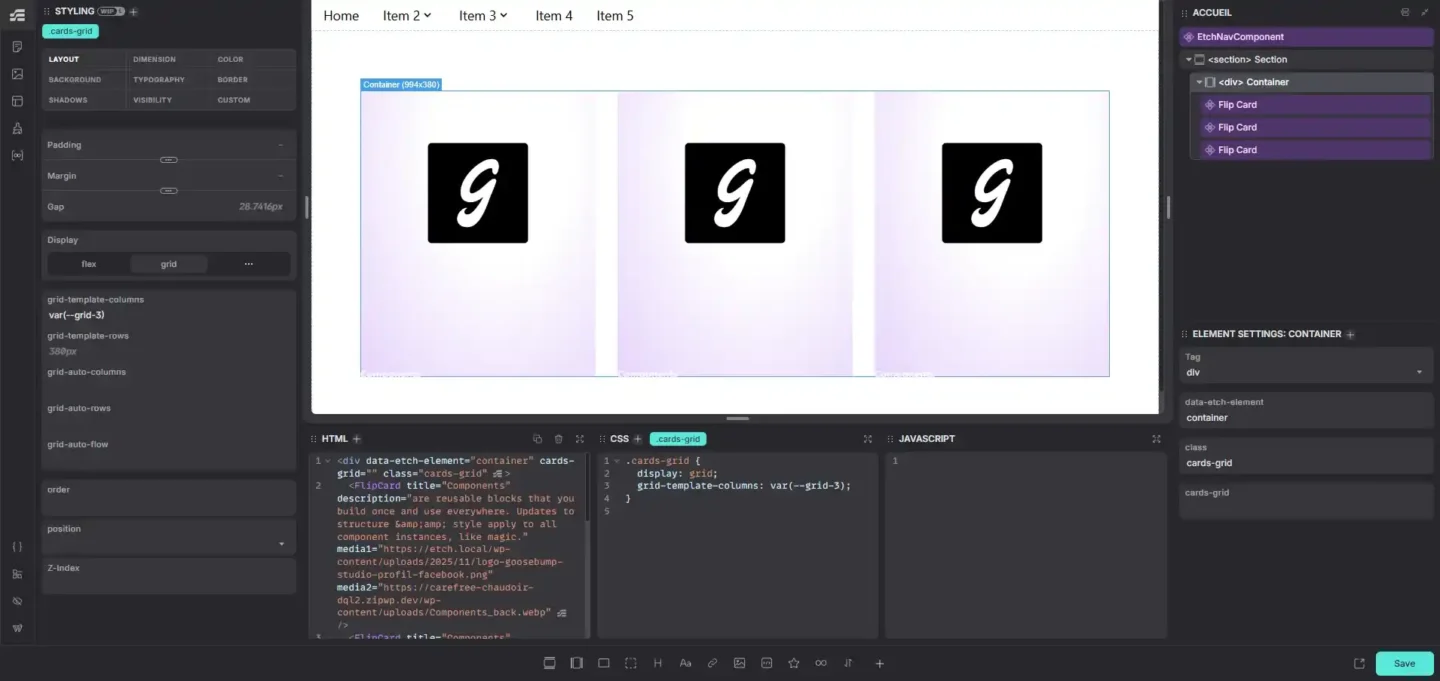Add an image element from bottom toolbar
This screenshot has width=1440, height=681.
[739, 663]
